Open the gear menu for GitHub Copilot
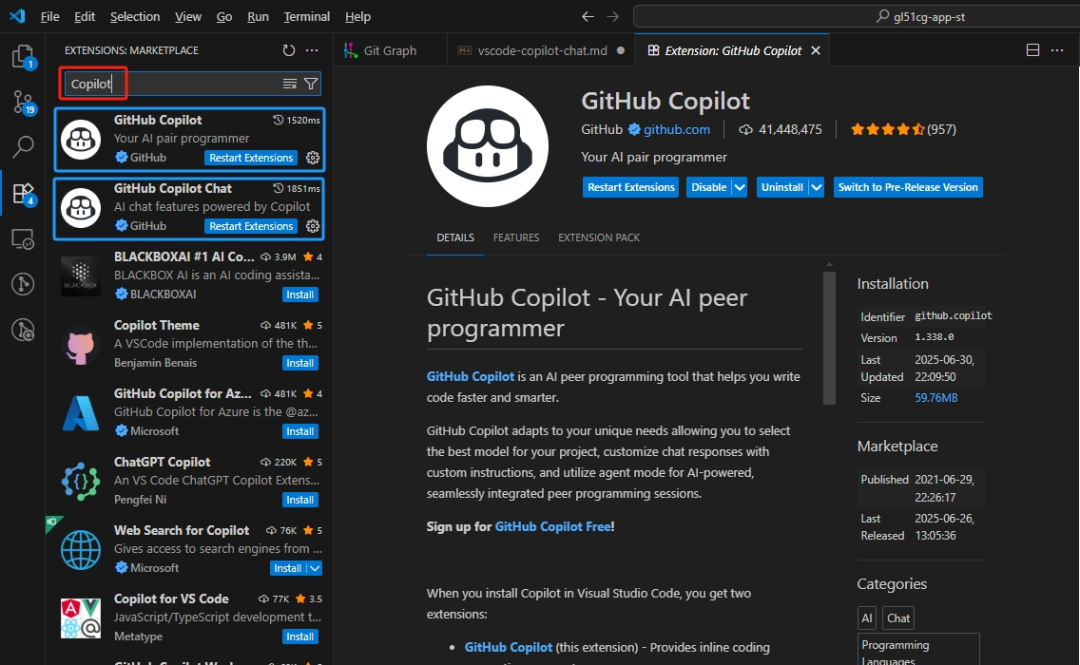Screen dimensions: 1080x665 (313, 158)
